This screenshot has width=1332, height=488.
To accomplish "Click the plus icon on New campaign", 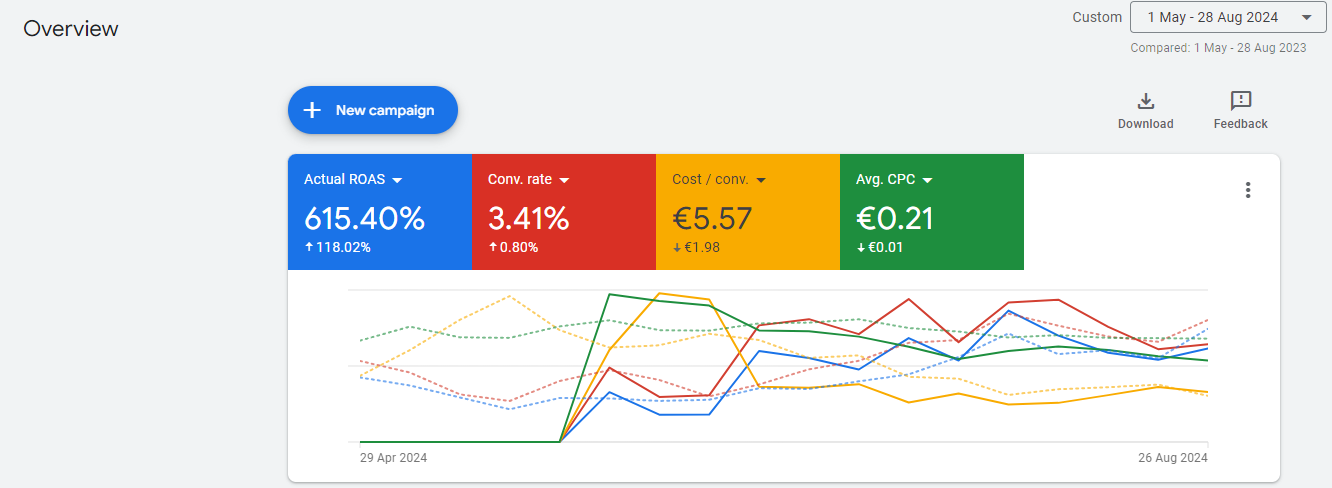I will [312, 110].
